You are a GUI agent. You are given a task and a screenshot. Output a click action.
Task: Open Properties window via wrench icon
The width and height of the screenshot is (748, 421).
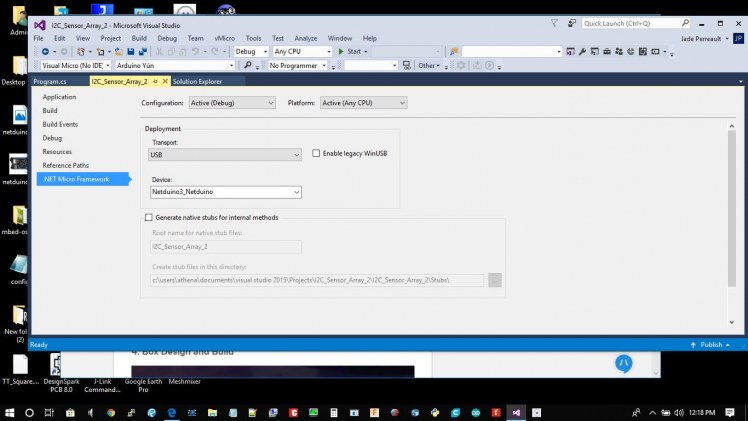pyautogui.click(x=582, y=51)
